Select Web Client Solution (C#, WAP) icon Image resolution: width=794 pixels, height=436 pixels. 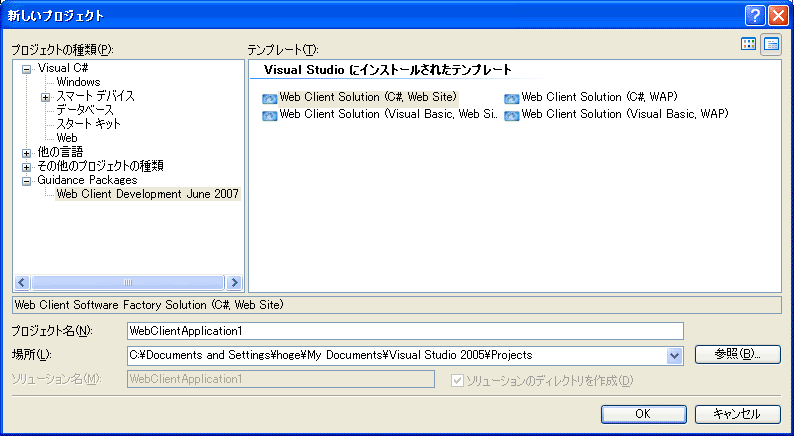pos(512,98)
